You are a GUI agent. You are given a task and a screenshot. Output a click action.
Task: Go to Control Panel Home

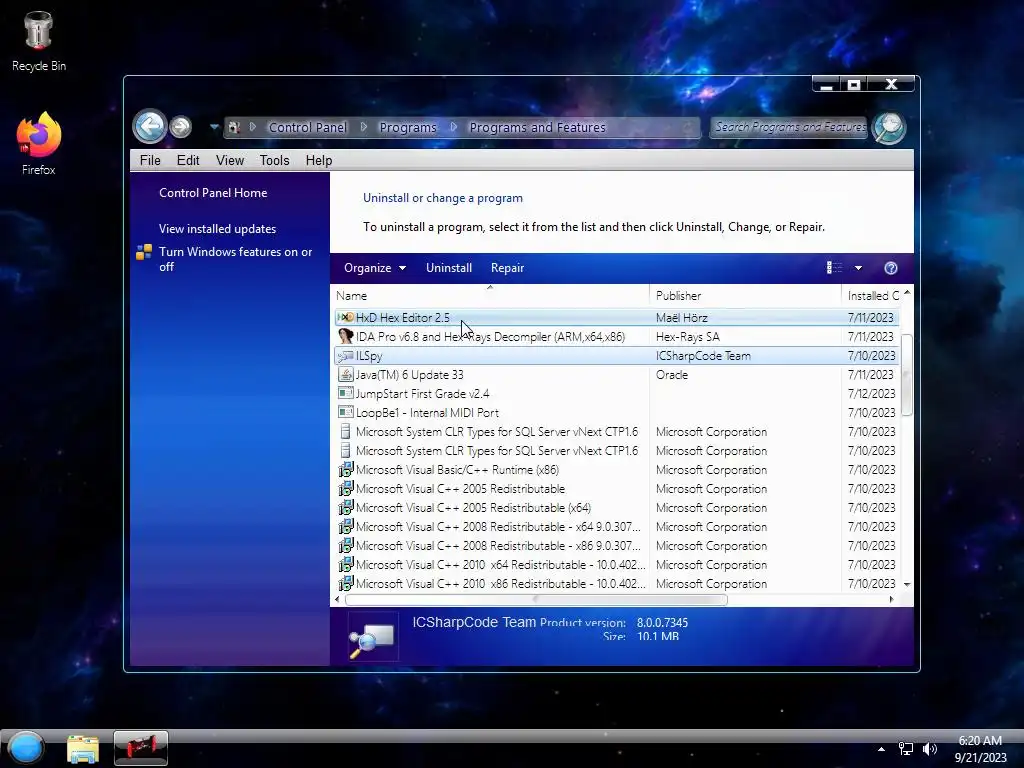click(213, 193)
